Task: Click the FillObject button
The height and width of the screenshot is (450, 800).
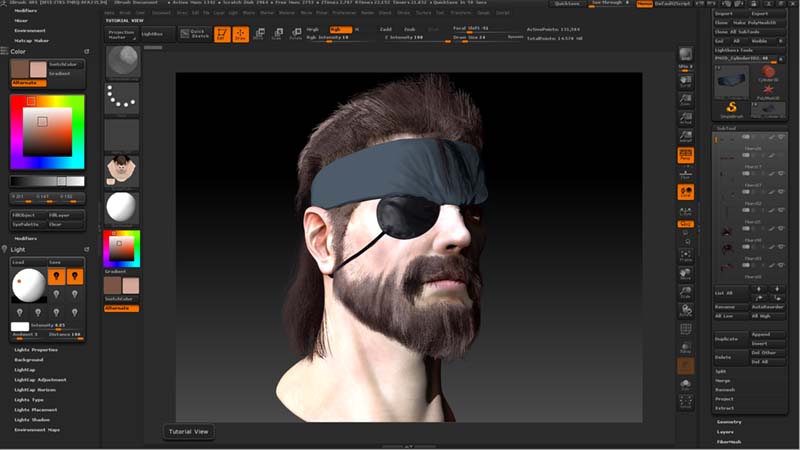Action: click(28, 215)
